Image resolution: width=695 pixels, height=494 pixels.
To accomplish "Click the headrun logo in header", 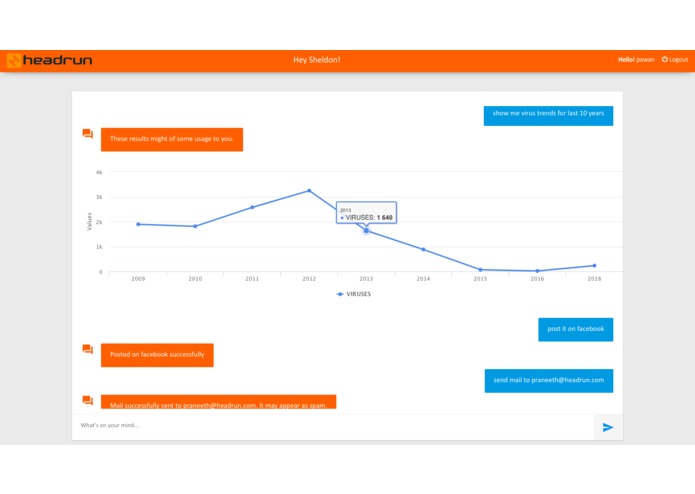I will point(50,60).
